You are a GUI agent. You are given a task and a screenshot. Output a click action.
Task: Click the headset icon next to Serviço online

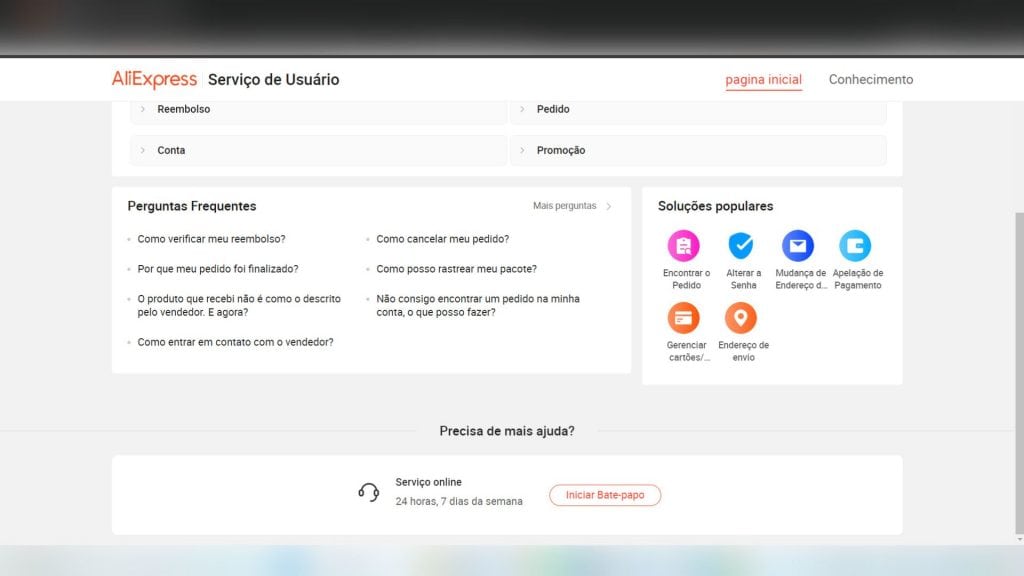pos(368,491)
